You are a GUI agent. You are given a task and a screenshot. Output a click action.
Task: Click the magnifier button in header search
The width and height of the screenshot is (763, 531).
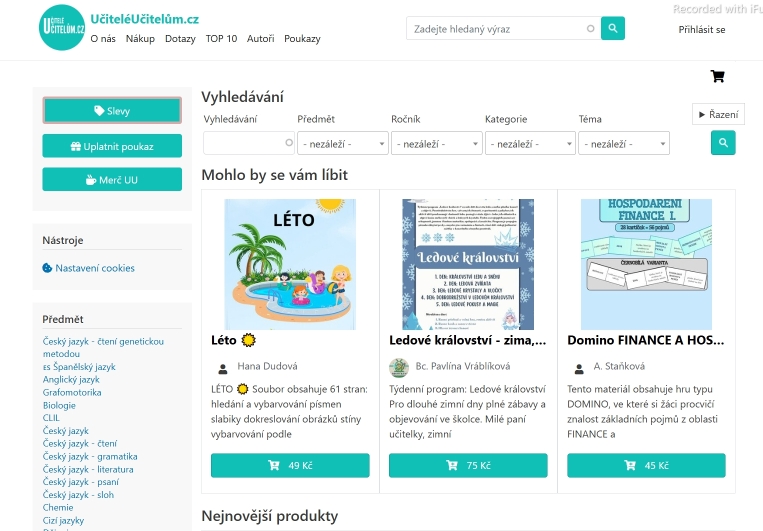[x=613, y=28]
